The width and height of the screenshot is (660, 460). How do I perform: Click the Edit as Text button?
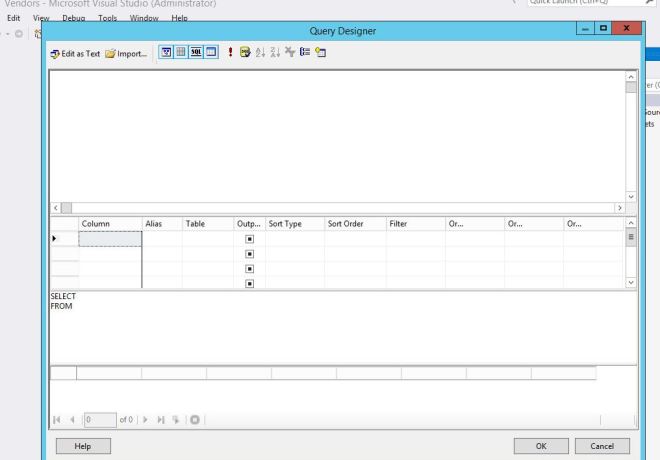click(x=76, y=54)
